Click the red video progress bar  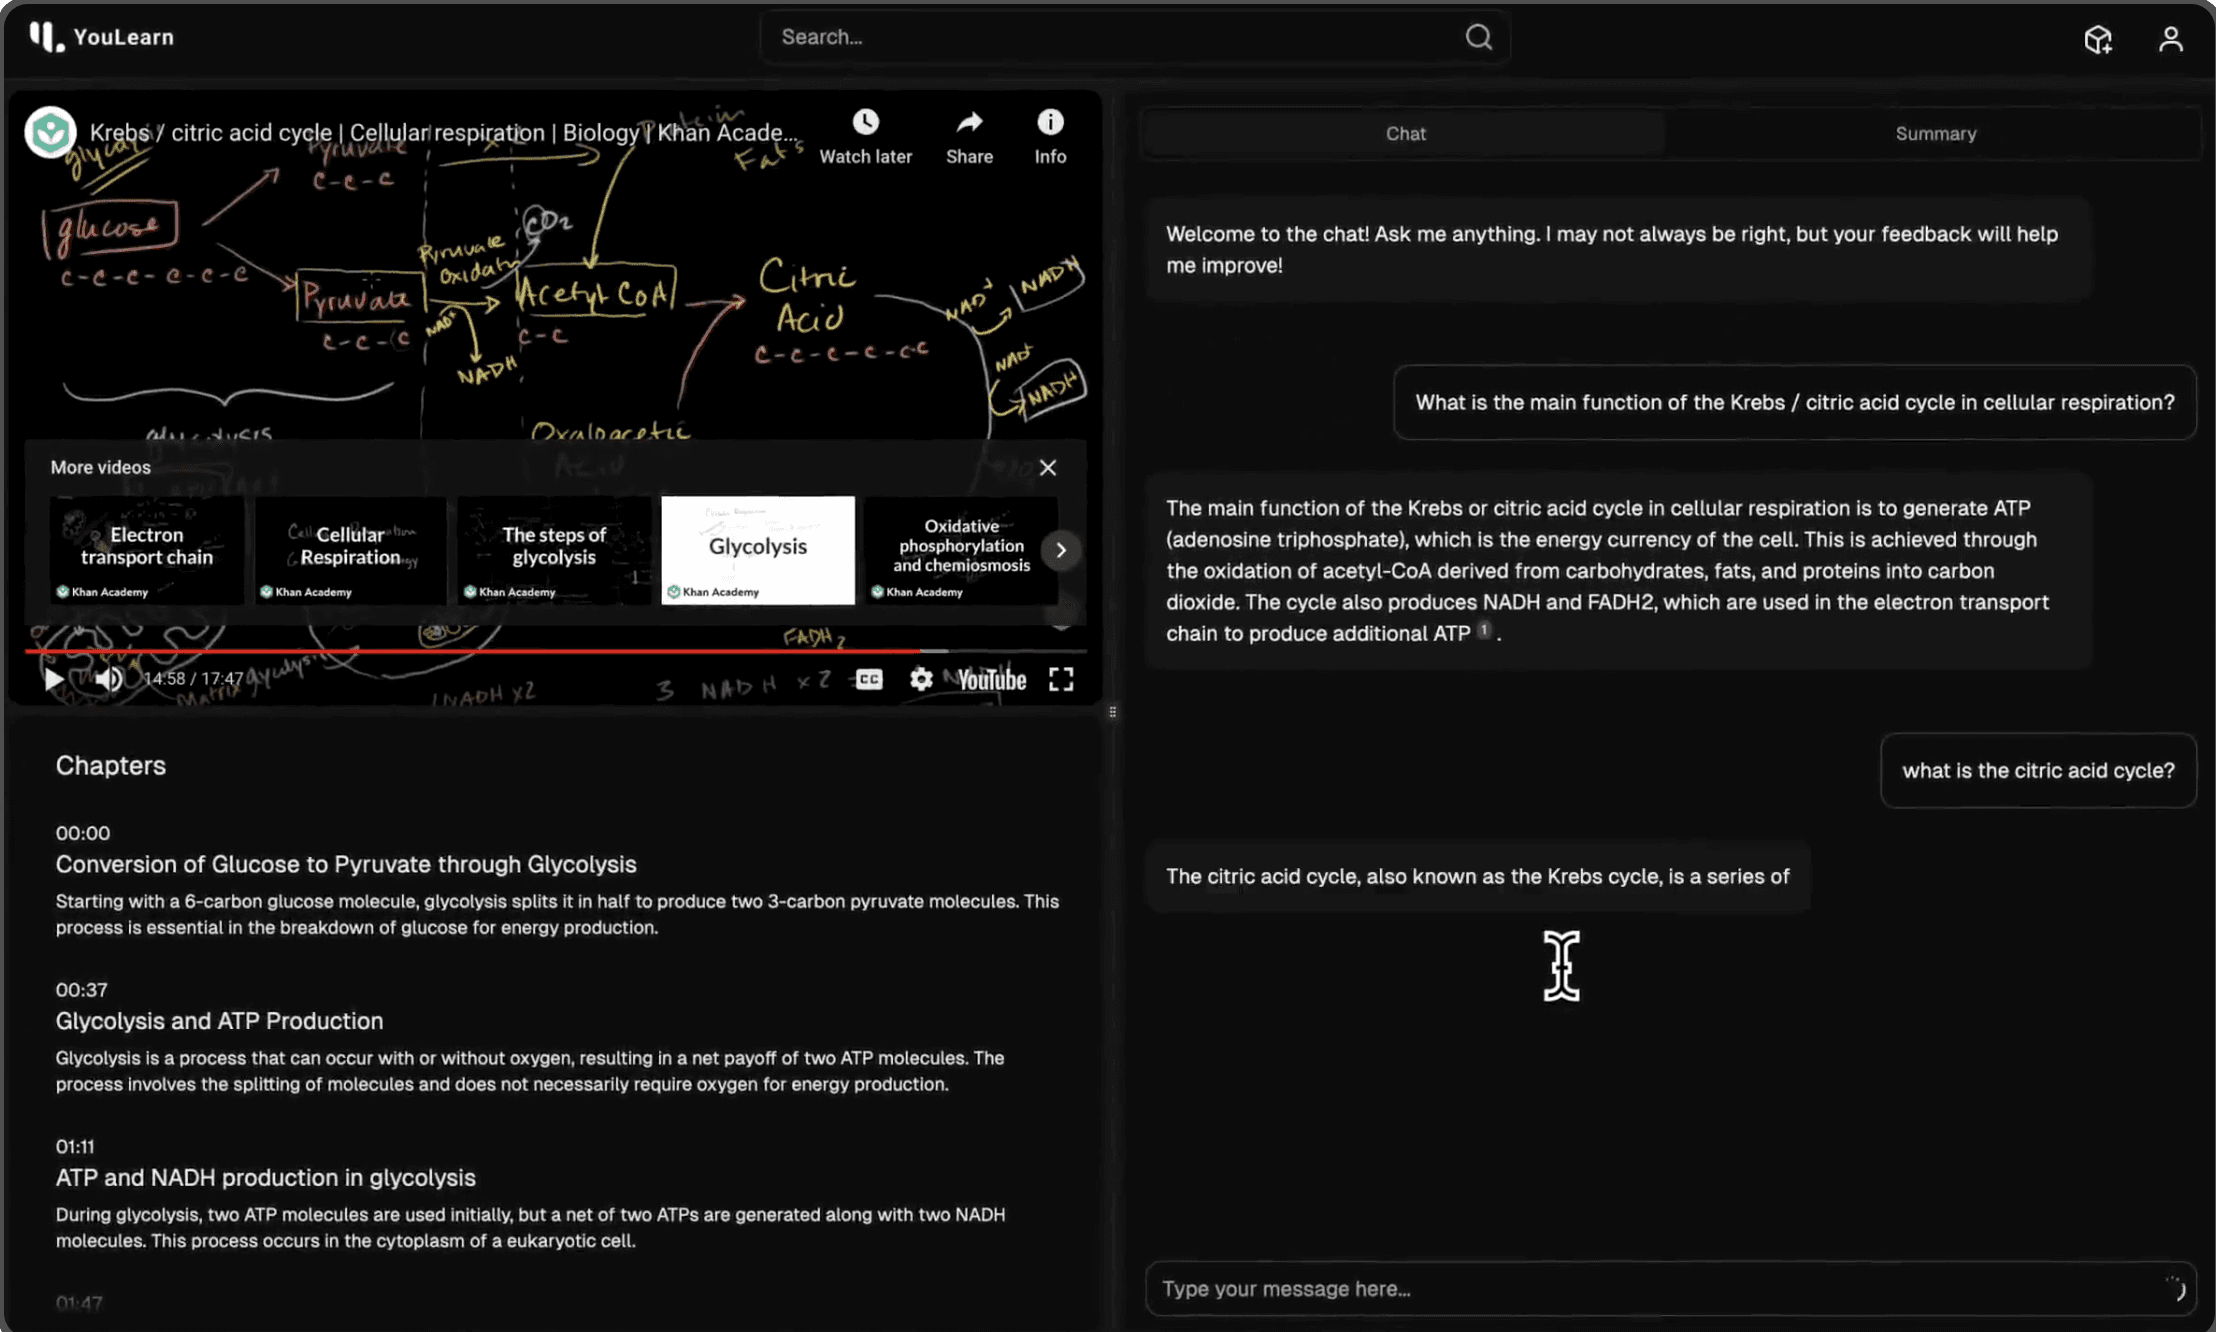pos(470,651)
